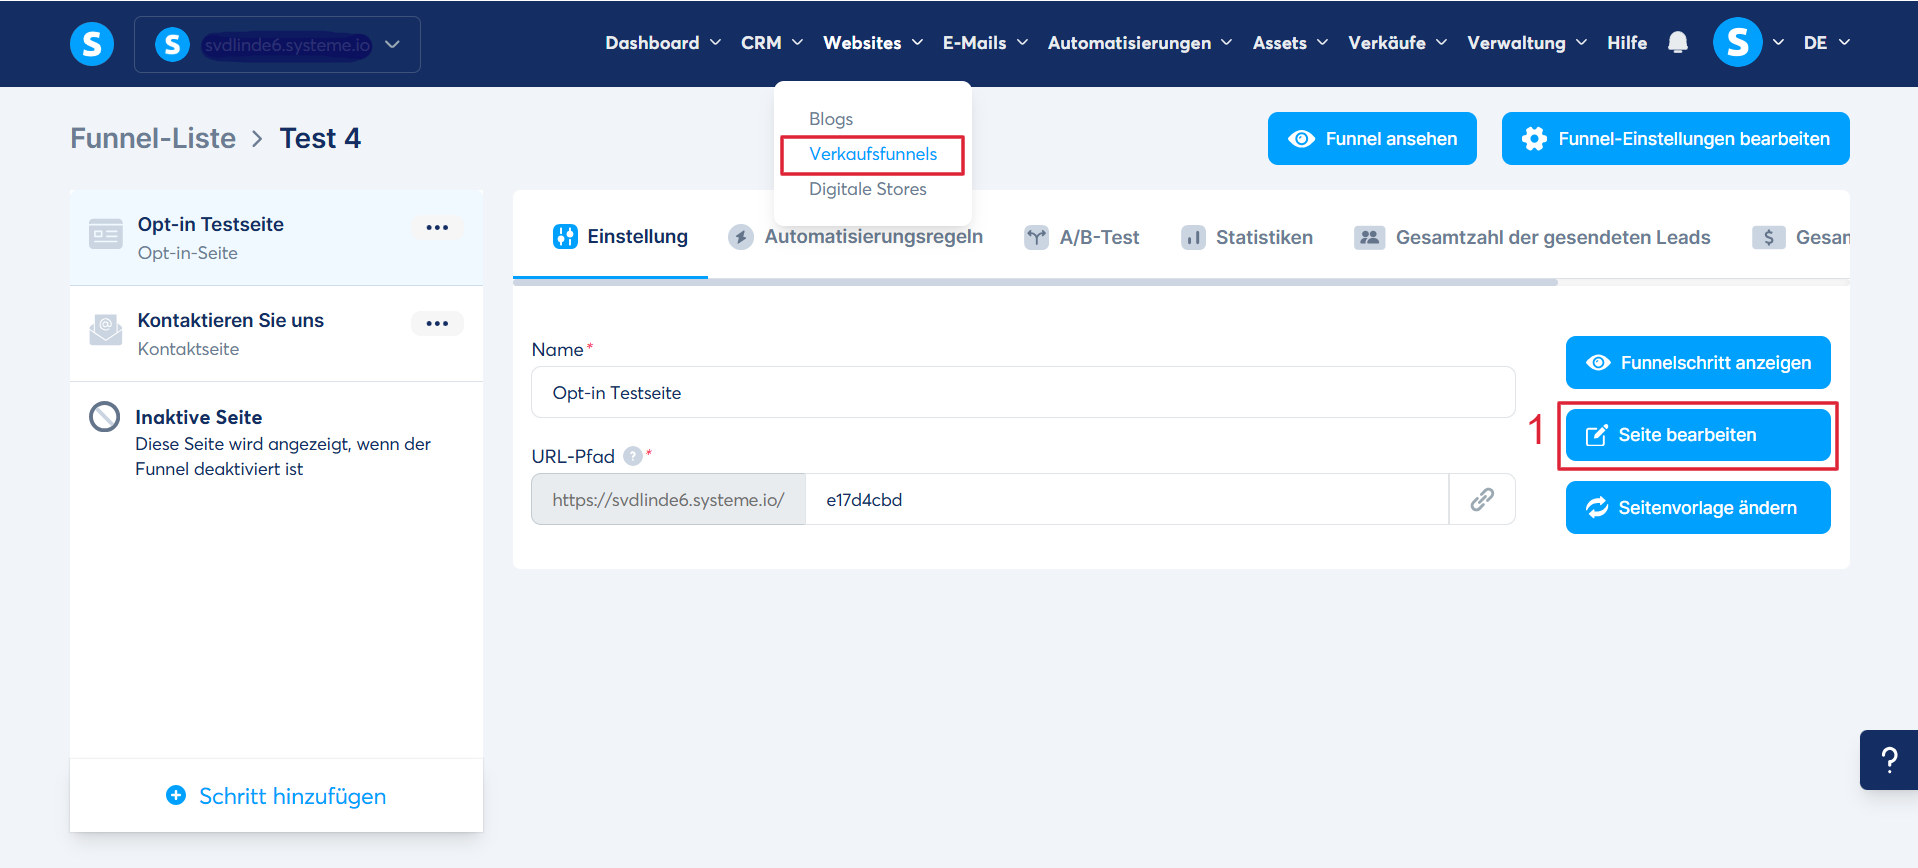Open the options menu for Kontaktieren Sie uns
This screenshot has width=1918, height=868.
click(437, 324)
